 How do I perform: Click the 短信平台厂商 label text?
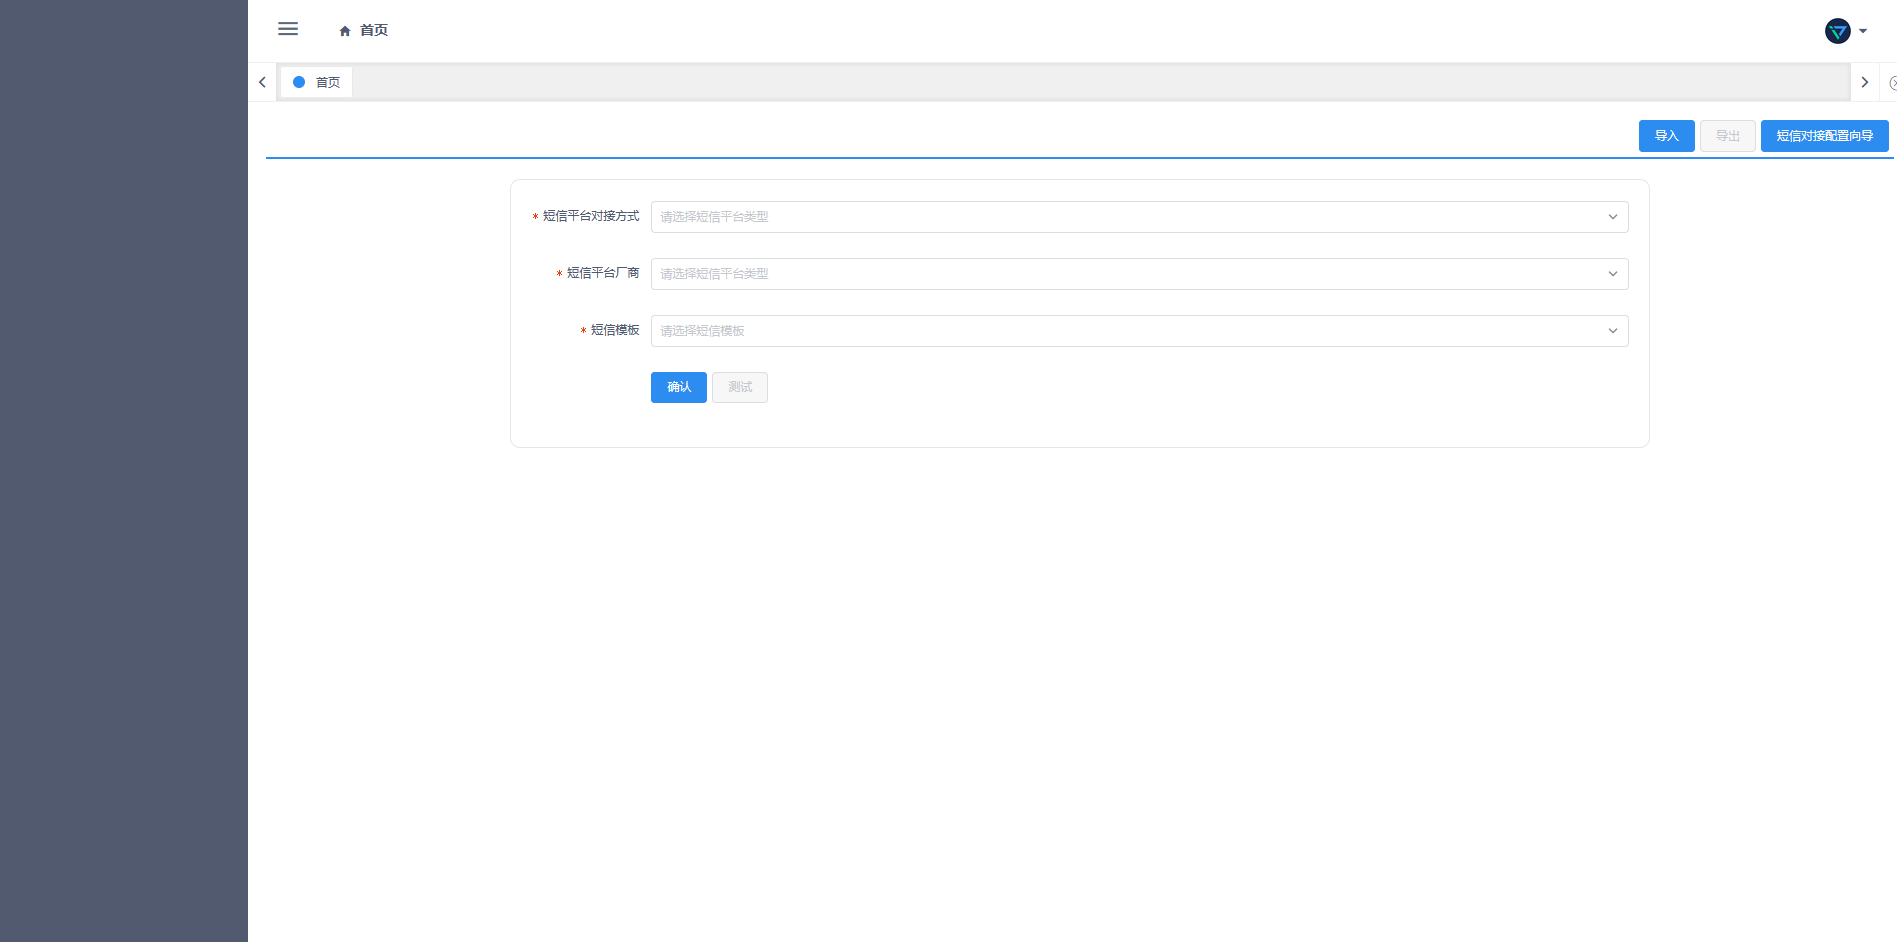tap(602, 273)
